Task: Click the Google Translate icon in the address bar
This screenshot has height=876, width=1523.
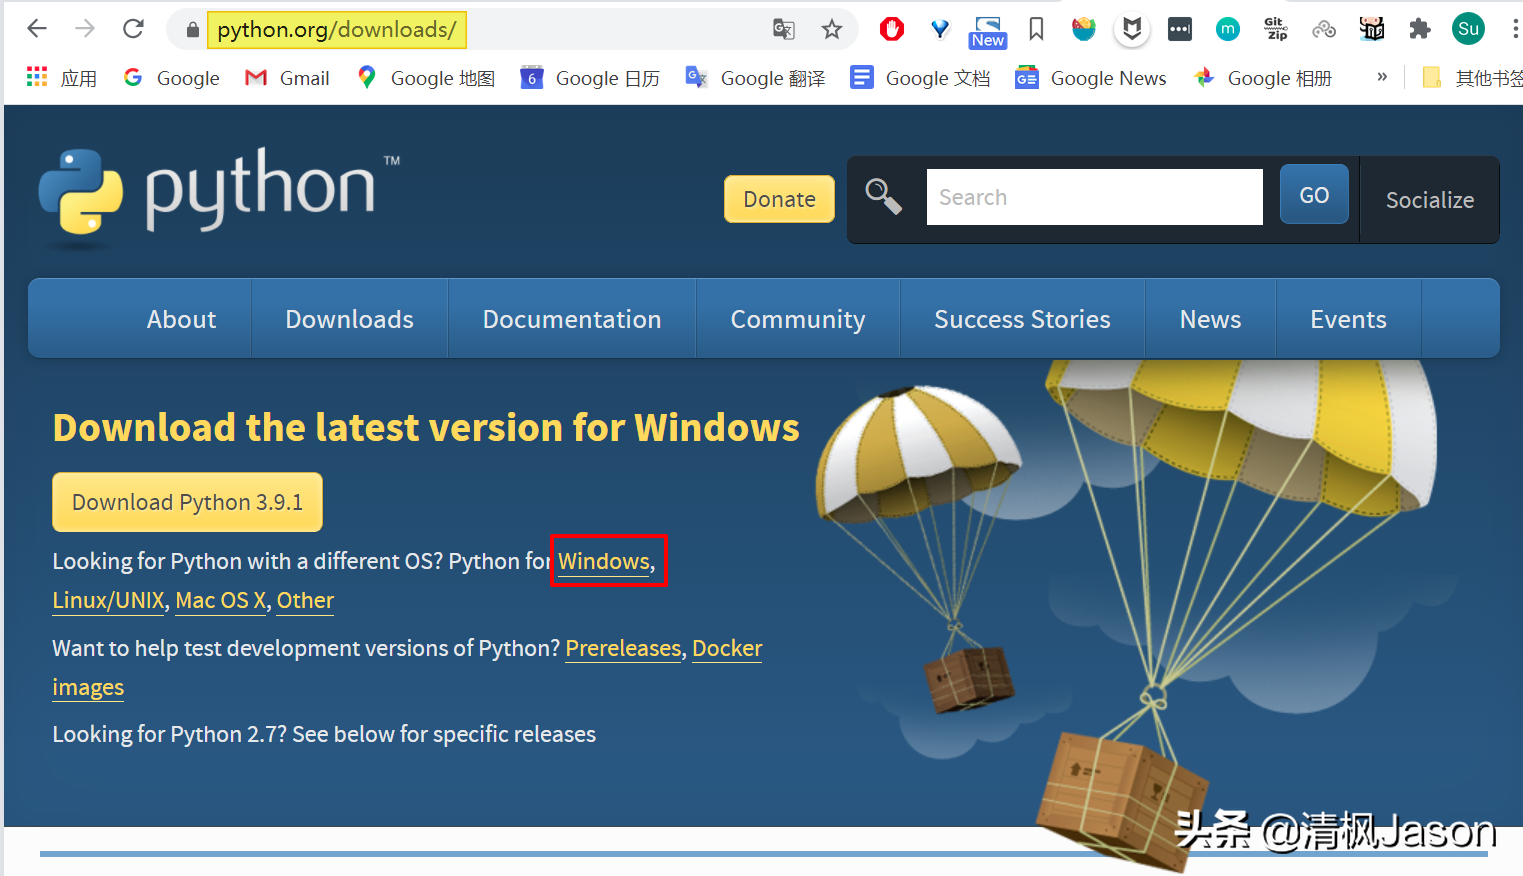Action: (x=783, y=29)
